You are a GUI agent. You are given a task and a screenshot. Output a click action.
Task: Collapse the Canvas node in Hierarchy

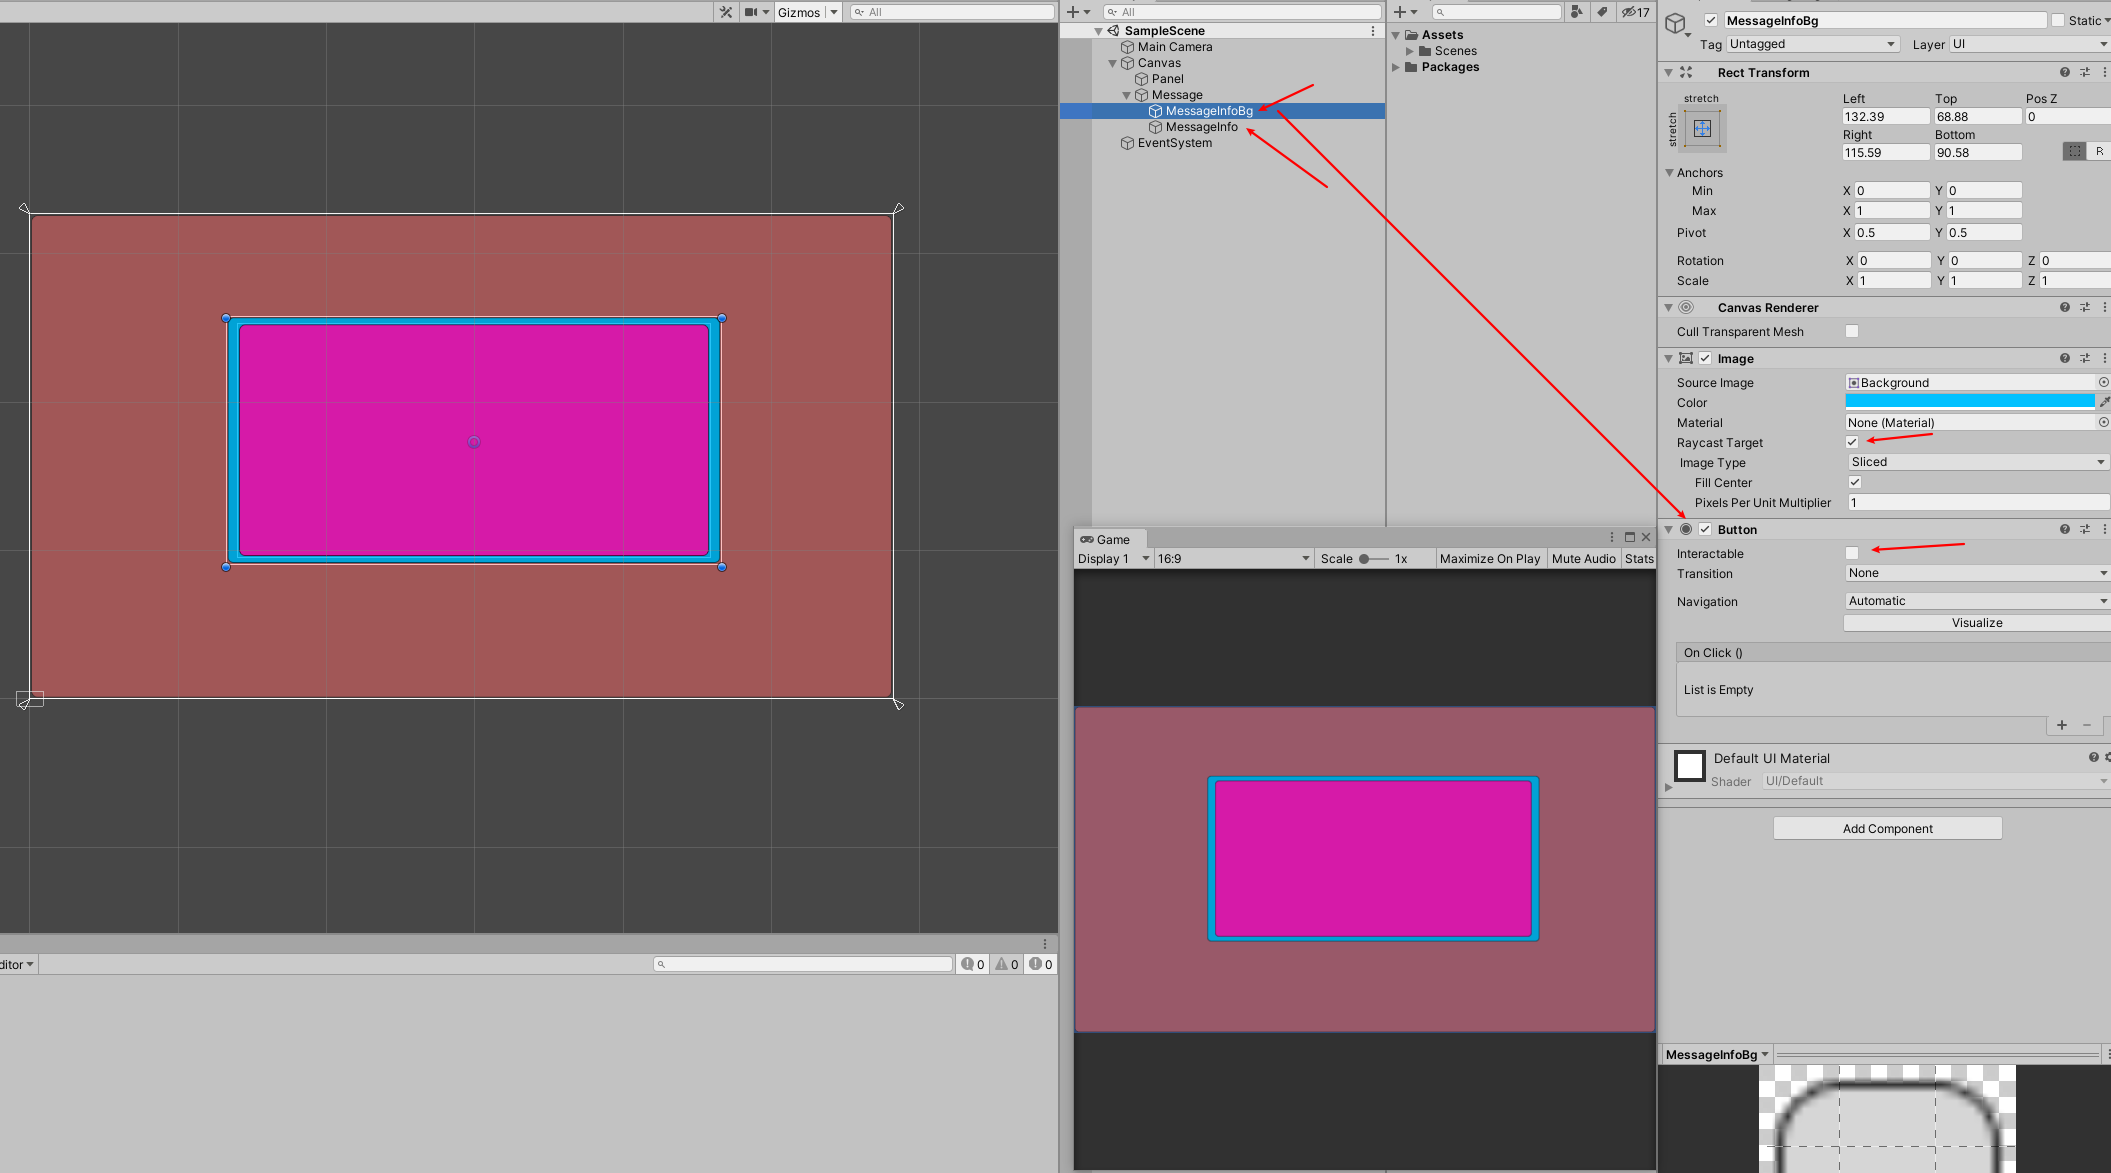1112,63
